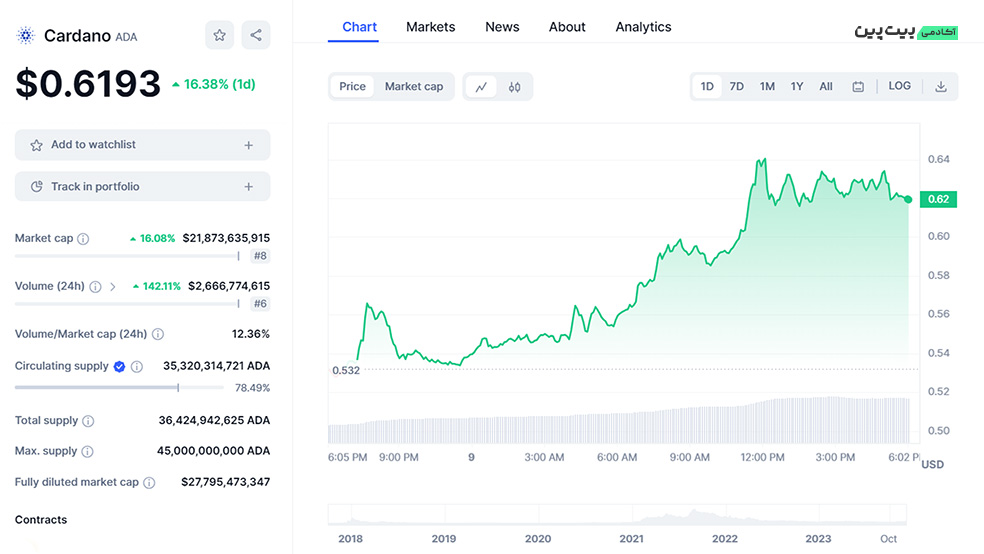Switch to candlestick chart icon

click(515, 87)
